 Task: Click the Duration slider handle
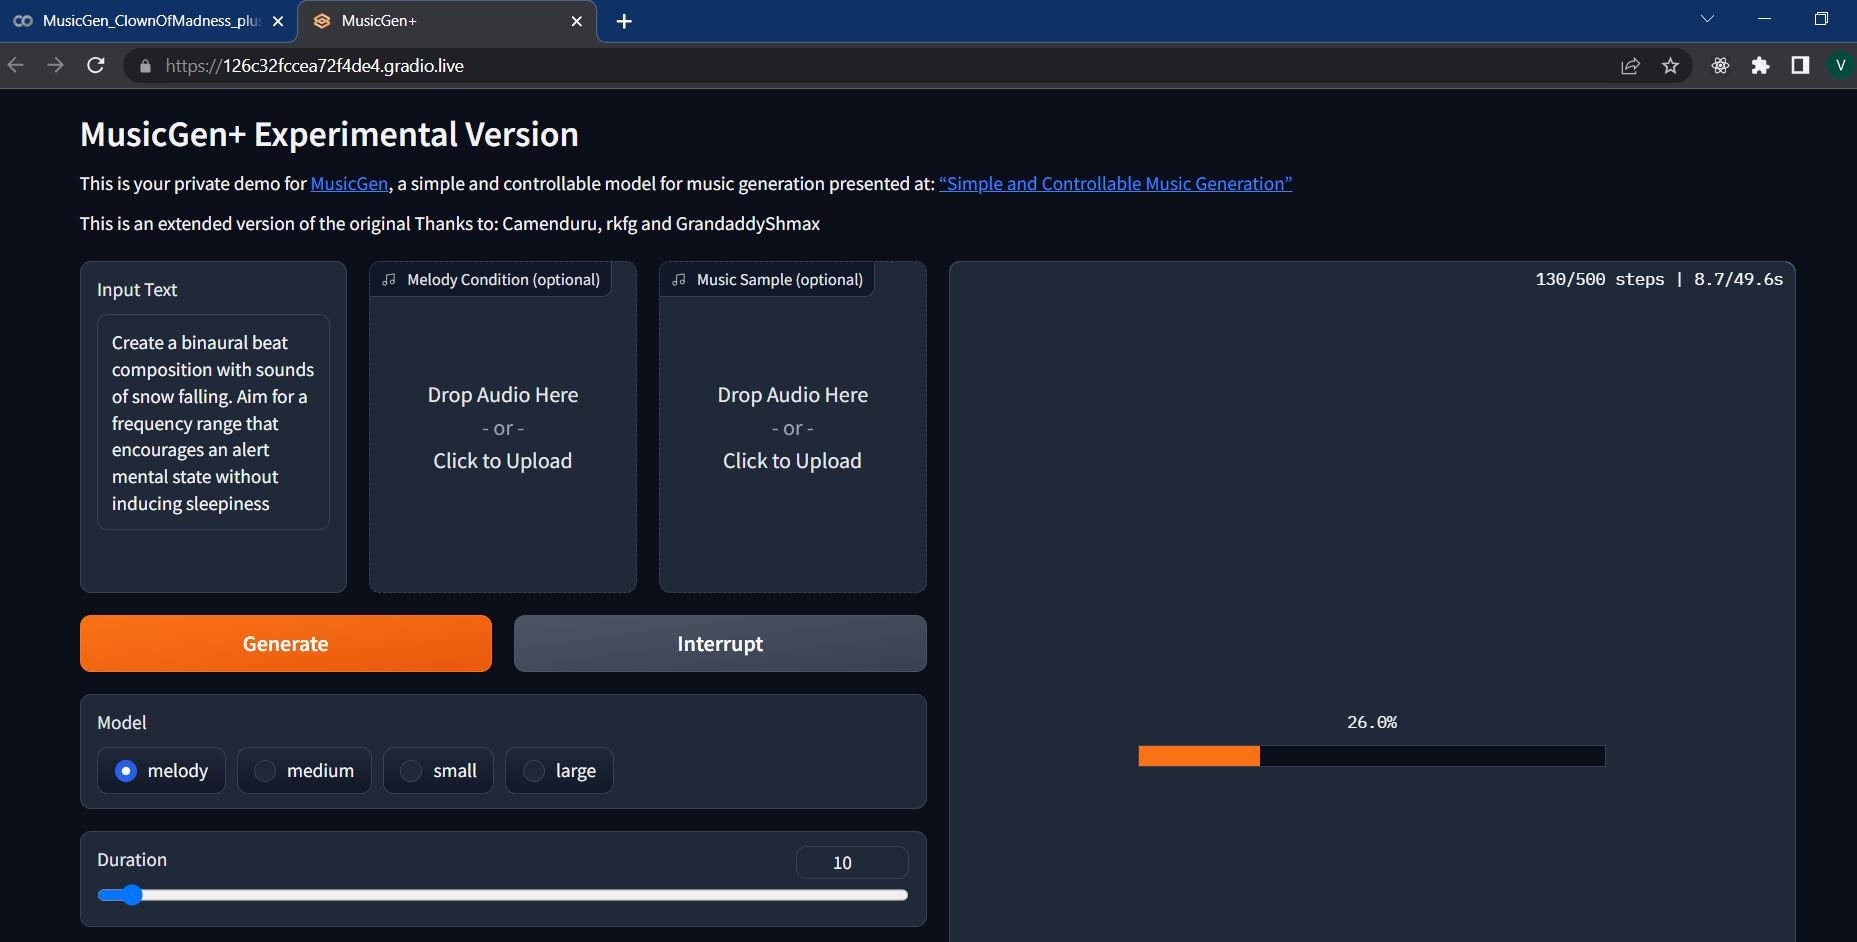[x=131, y=895]
